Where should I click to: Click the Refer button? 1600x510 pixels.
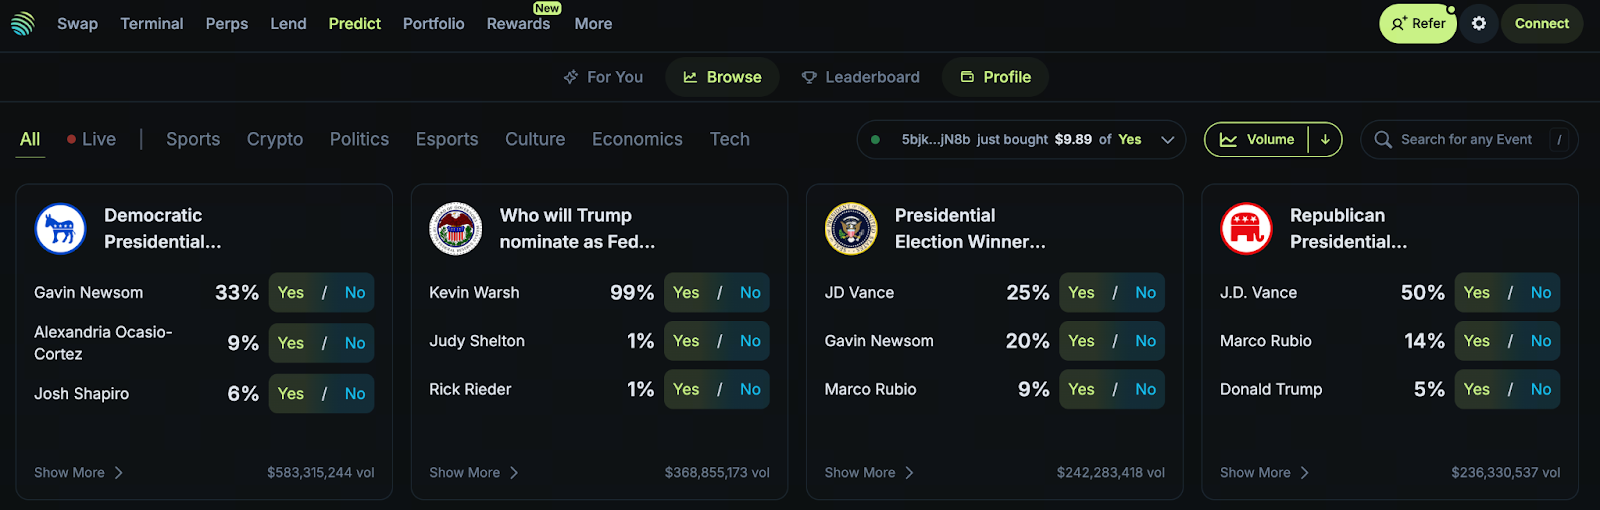1417,23
